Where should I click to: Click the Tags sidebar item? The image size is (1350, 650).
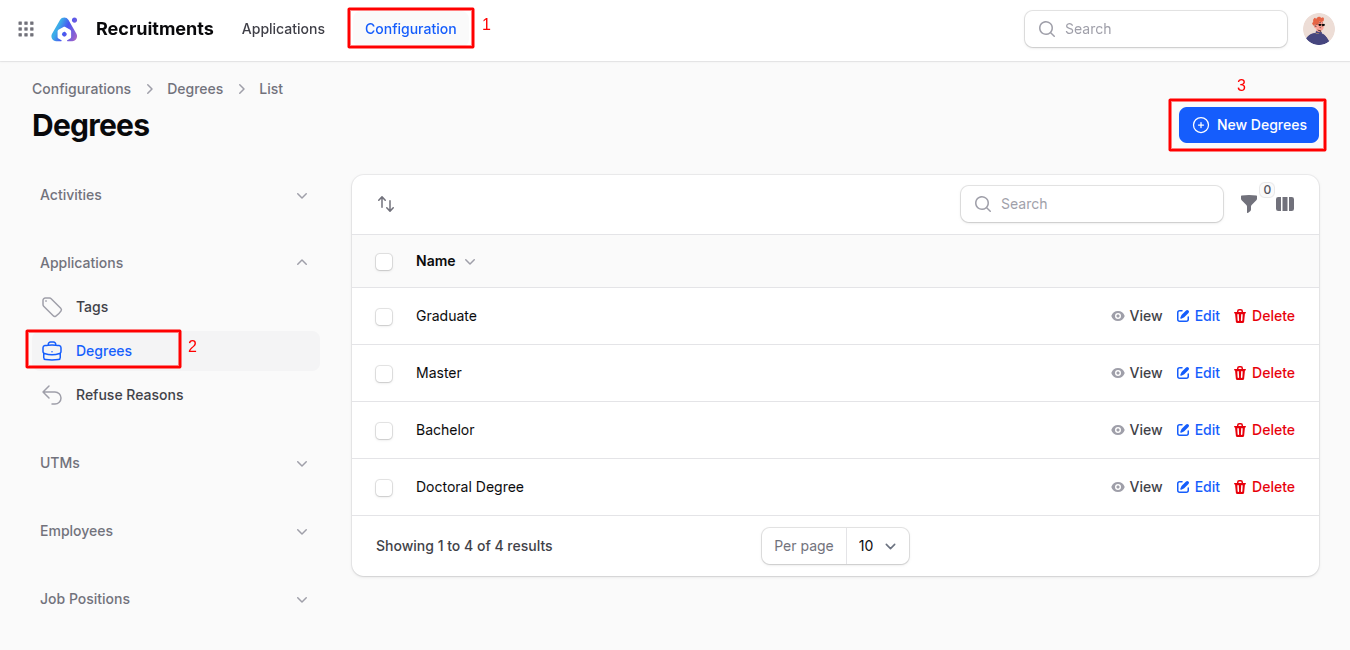coord(91,307)
